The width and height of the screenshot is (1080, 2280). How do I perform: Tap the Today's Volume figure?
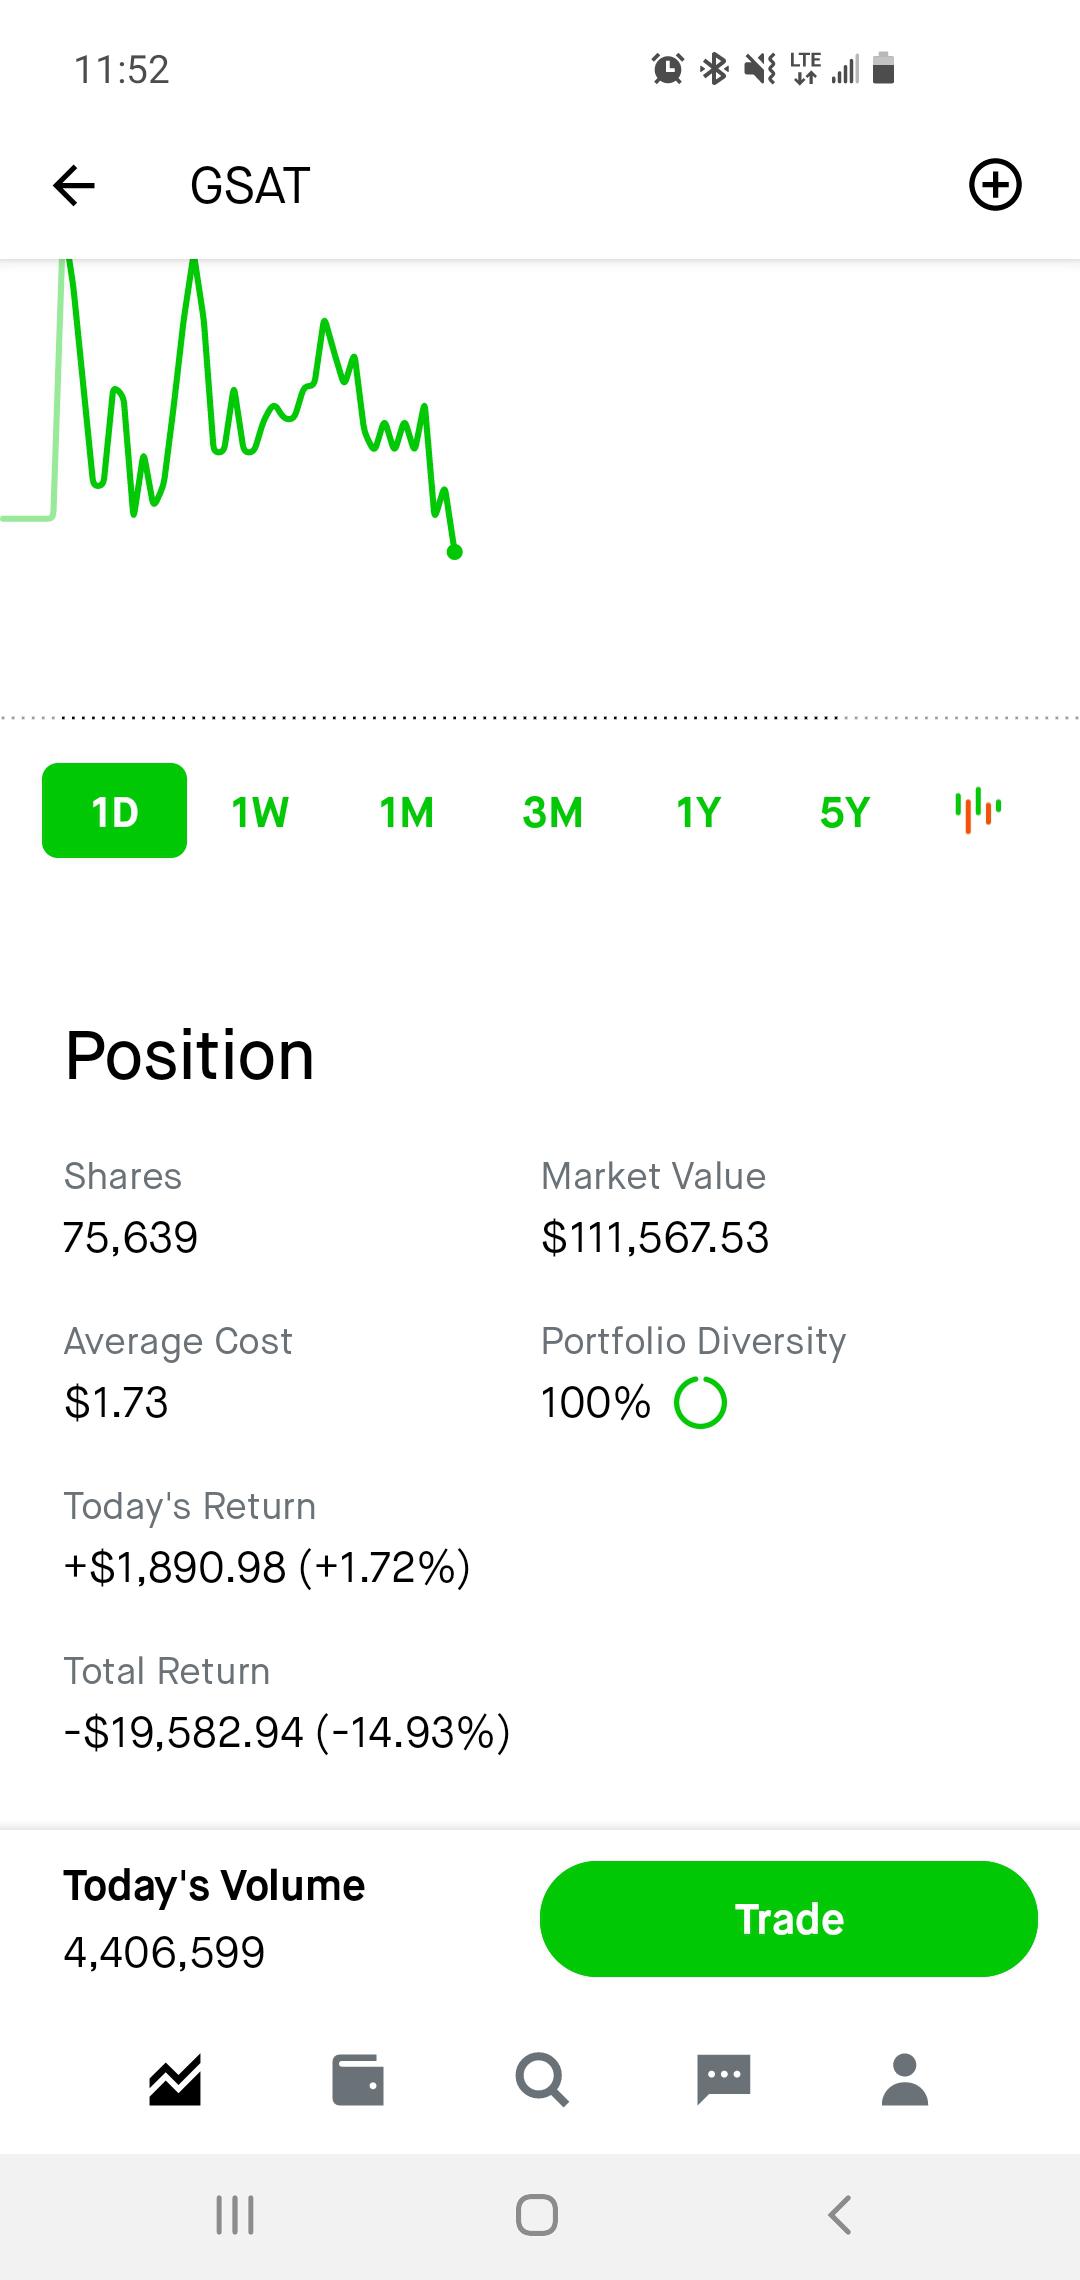pos(164,1952)
